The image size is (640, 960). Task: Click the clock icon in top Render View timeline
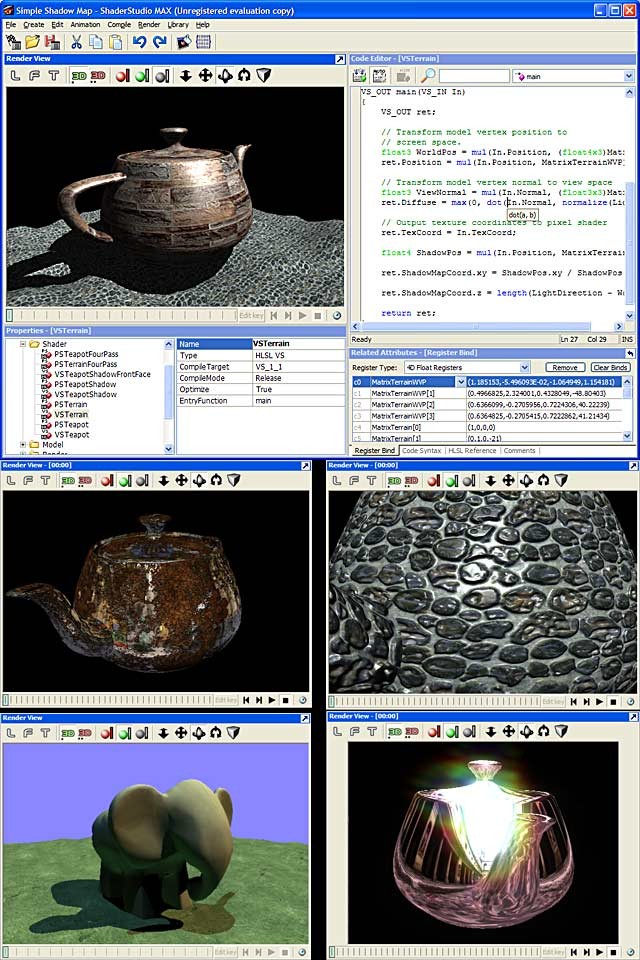tap(337, 315)
